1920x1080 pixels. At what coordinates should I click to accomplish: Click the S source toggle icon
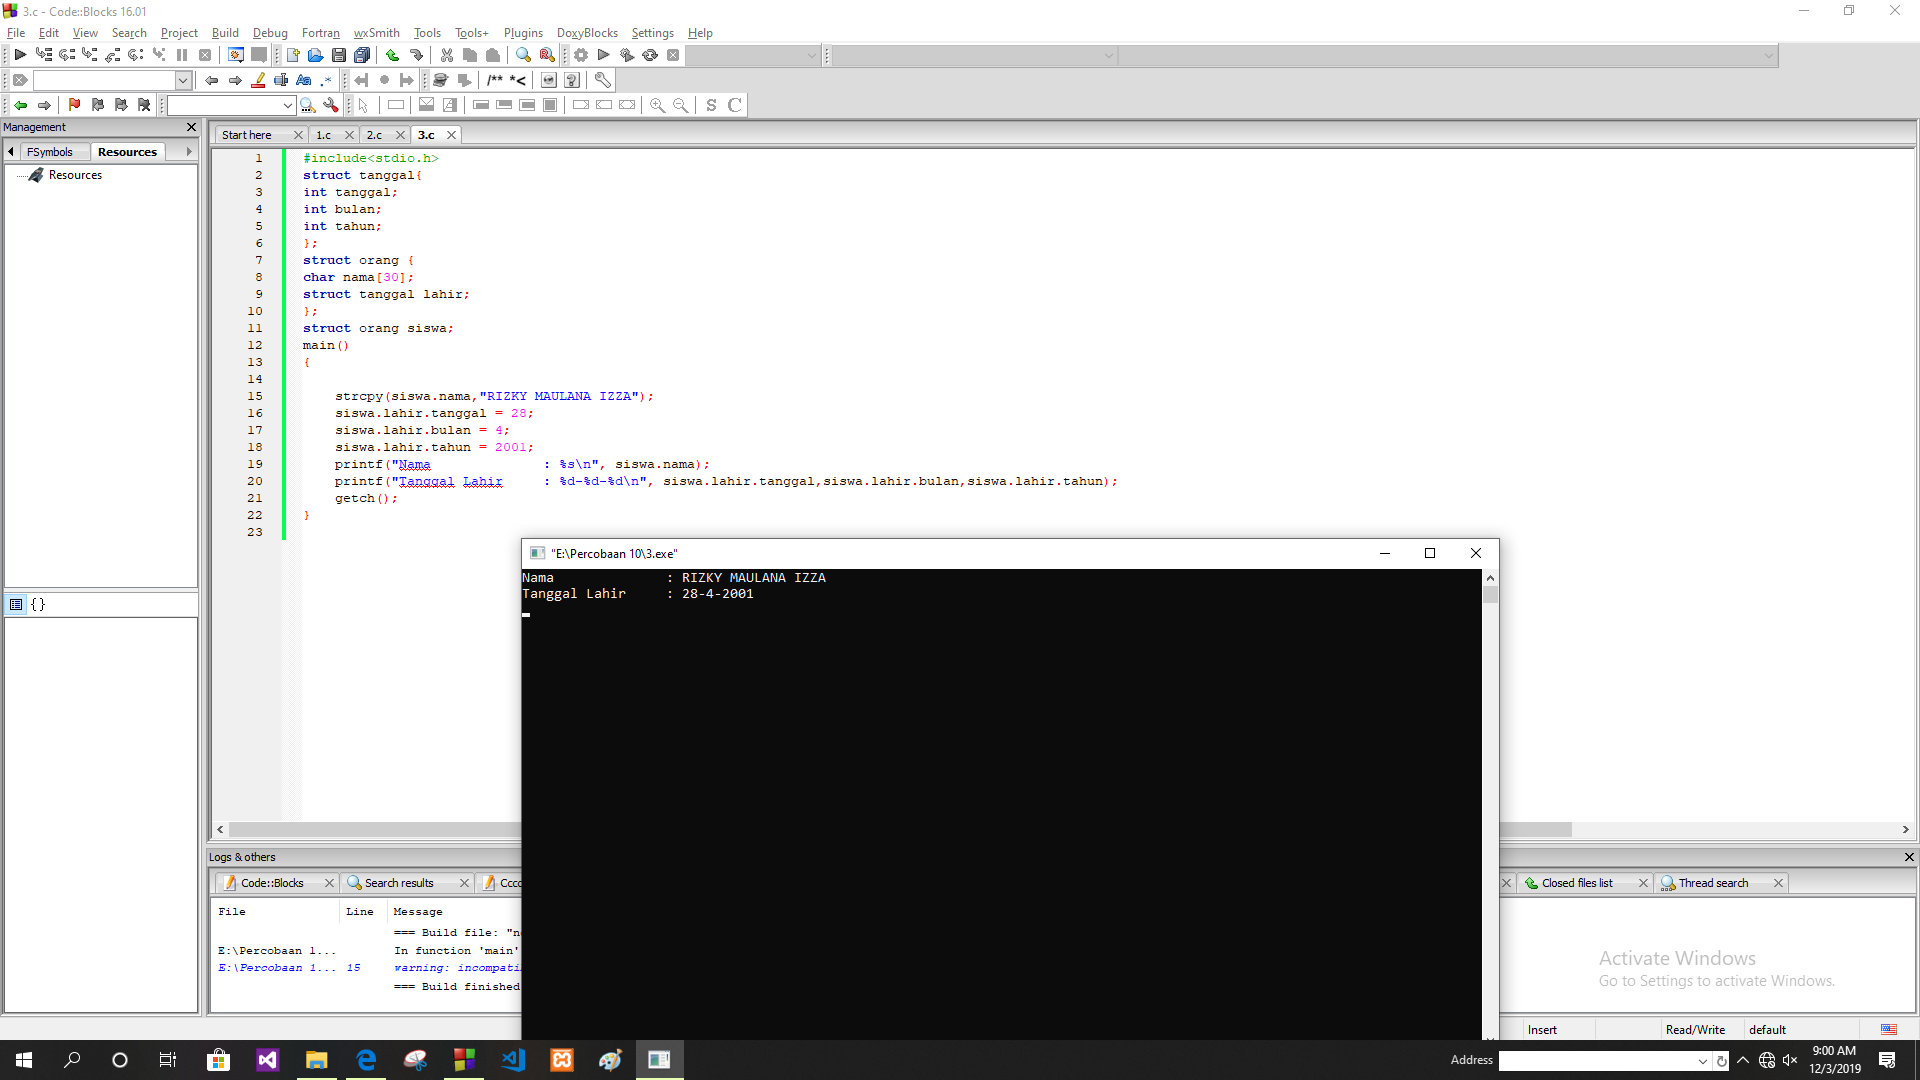711,105
